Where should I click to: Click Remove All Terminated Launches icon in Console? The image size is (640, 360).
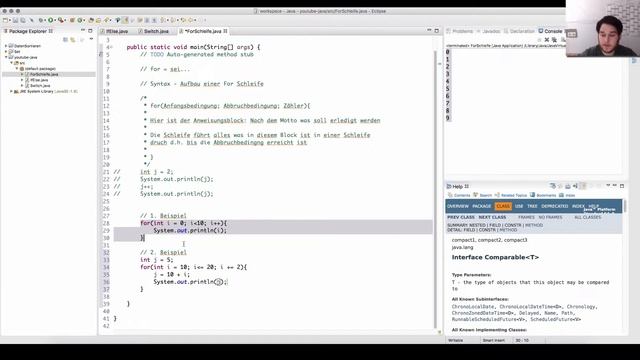(554, 40)
